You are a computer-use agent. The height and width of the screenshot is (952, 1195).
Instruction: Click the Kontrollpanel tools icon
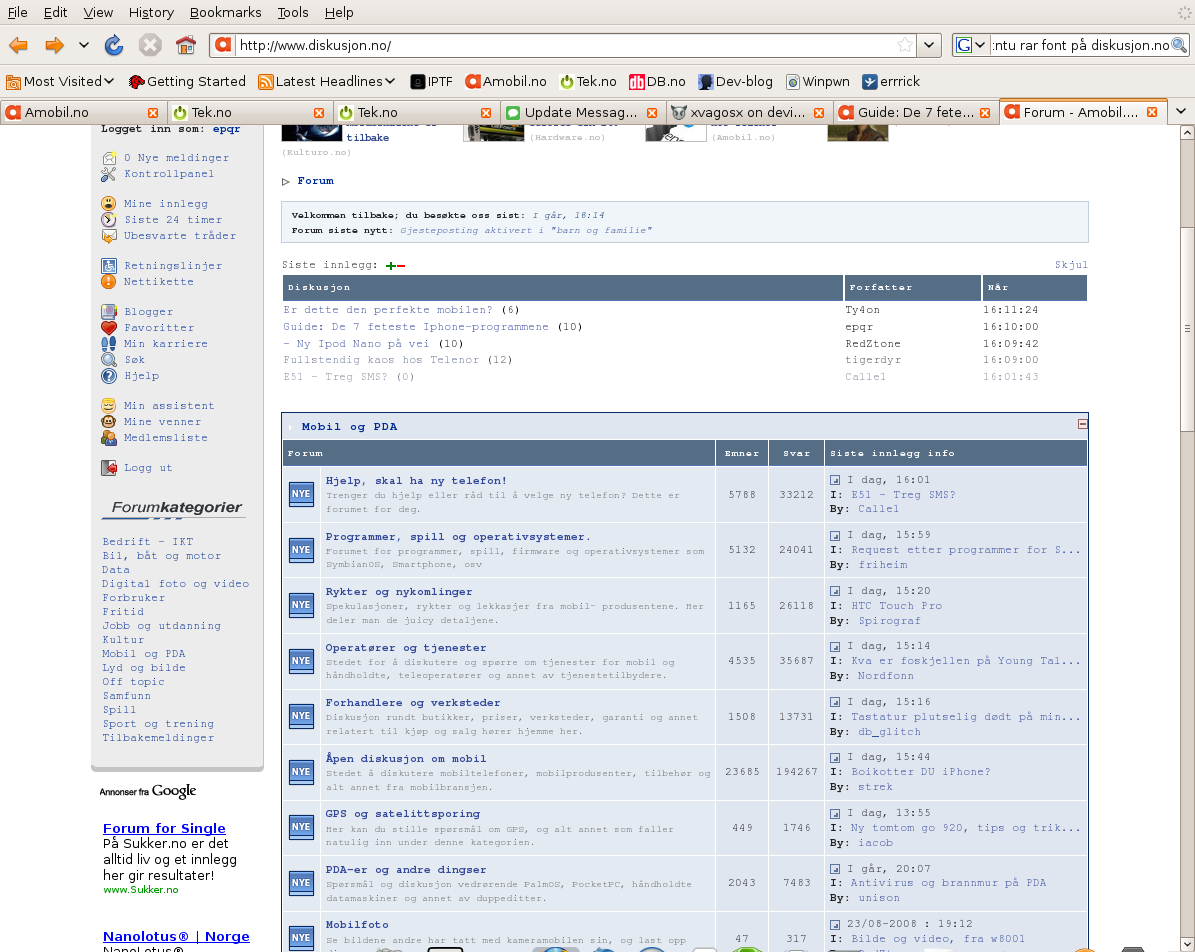coord(109,174)
